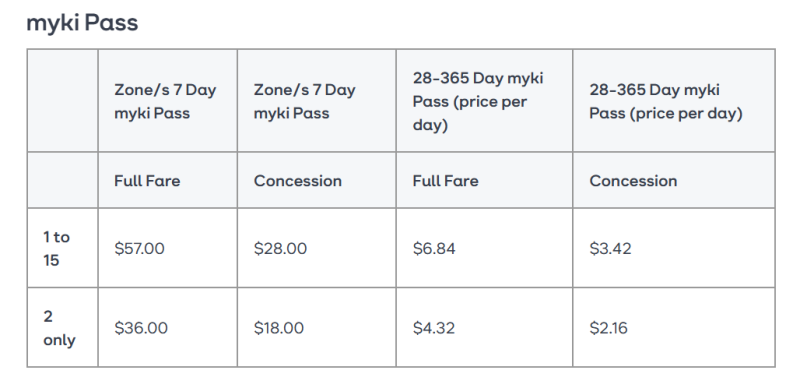
Task: Click the $6.84 per day price
Action: point(434,248)
